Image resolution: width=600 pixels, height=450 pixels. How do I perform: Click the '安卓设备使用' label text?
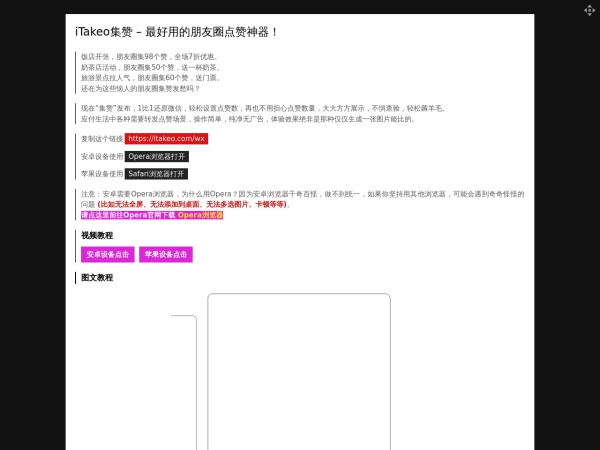(102, 157)
